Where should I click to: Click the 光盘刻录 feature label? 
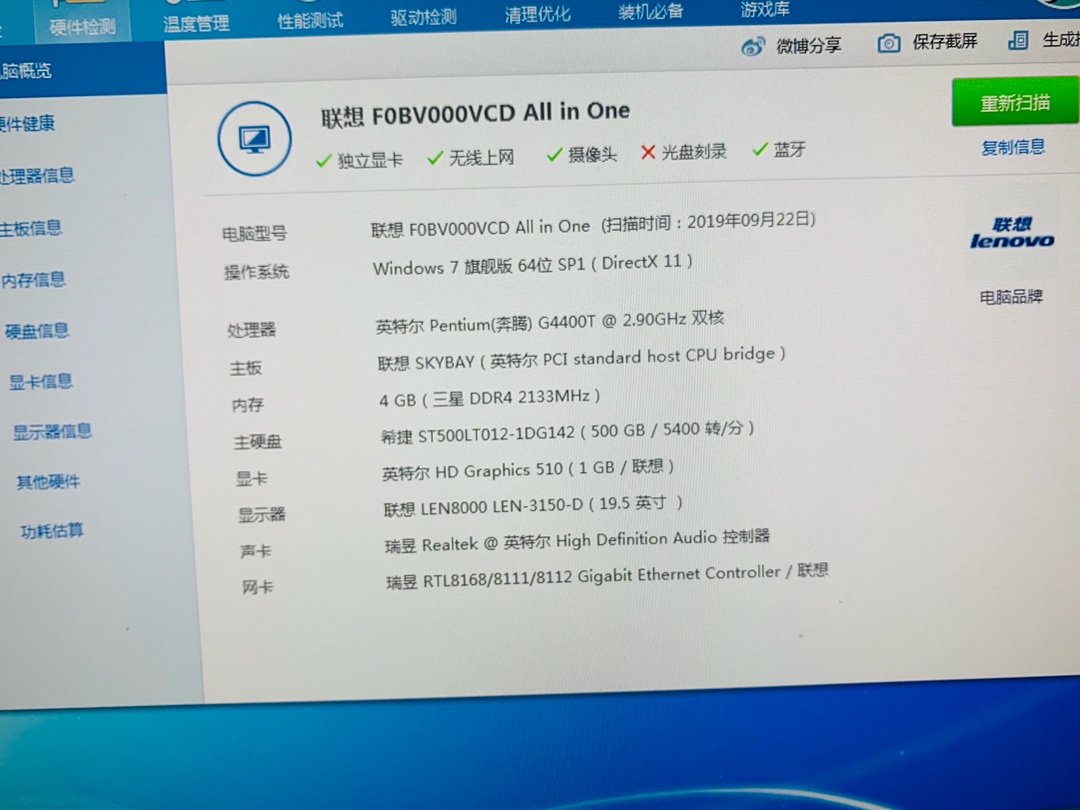click(x=694, y=152)
